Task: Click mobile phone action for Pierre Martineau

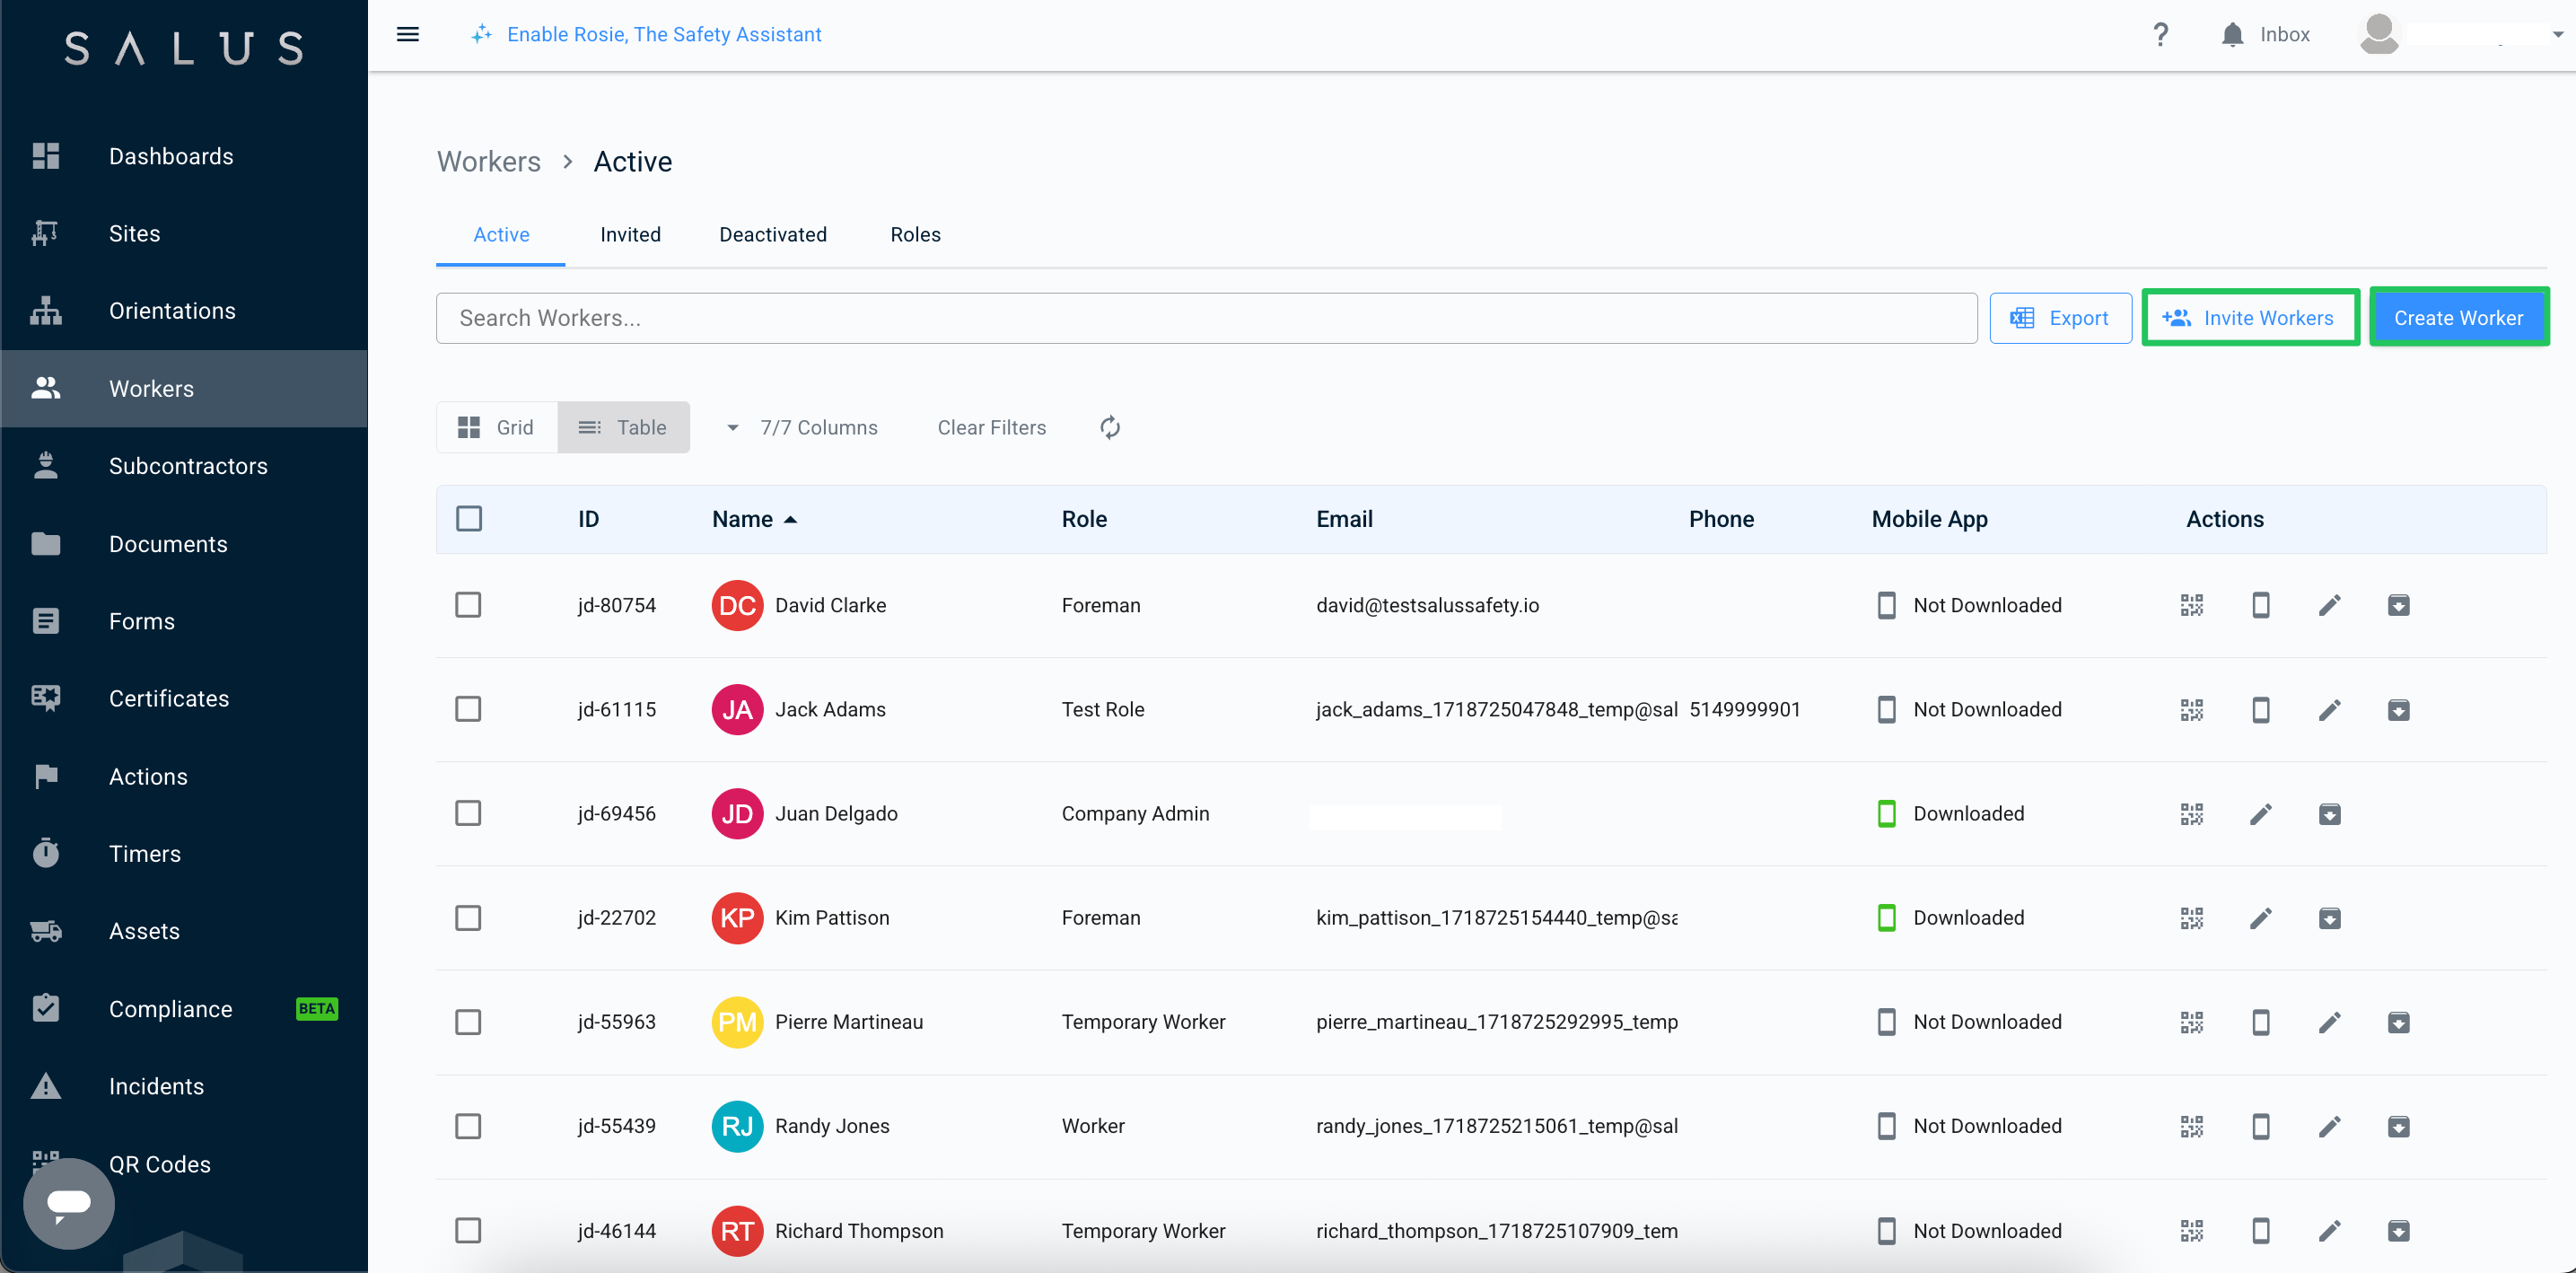Action: [2260, 1022]
